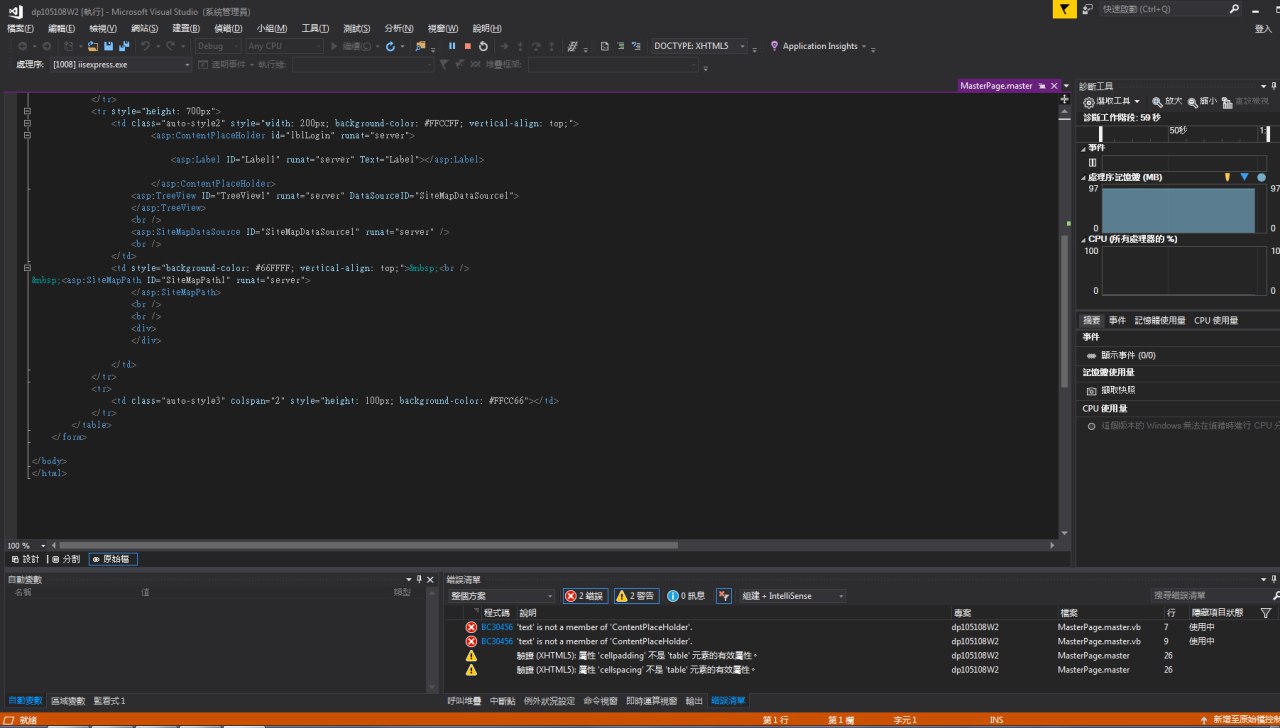This screenshot has height=728, width=1280.
Task: Toggle the 2 錯誤 errors filter
Action: click(x=584, y=596)
